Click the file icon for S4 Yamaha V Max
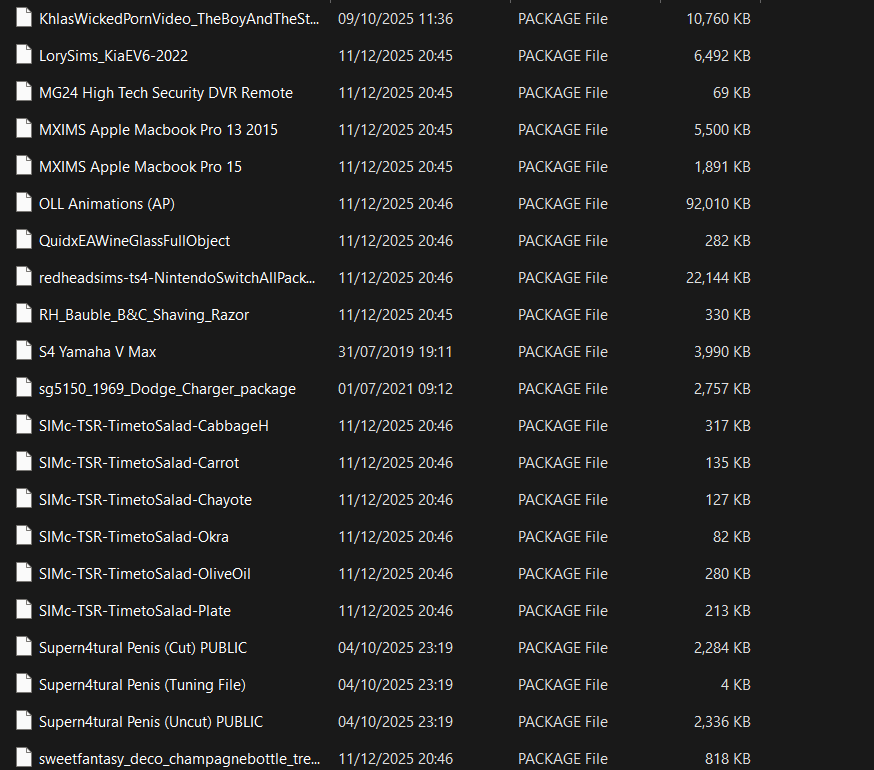Screen dimensions: 874x770 pos(24,351)
